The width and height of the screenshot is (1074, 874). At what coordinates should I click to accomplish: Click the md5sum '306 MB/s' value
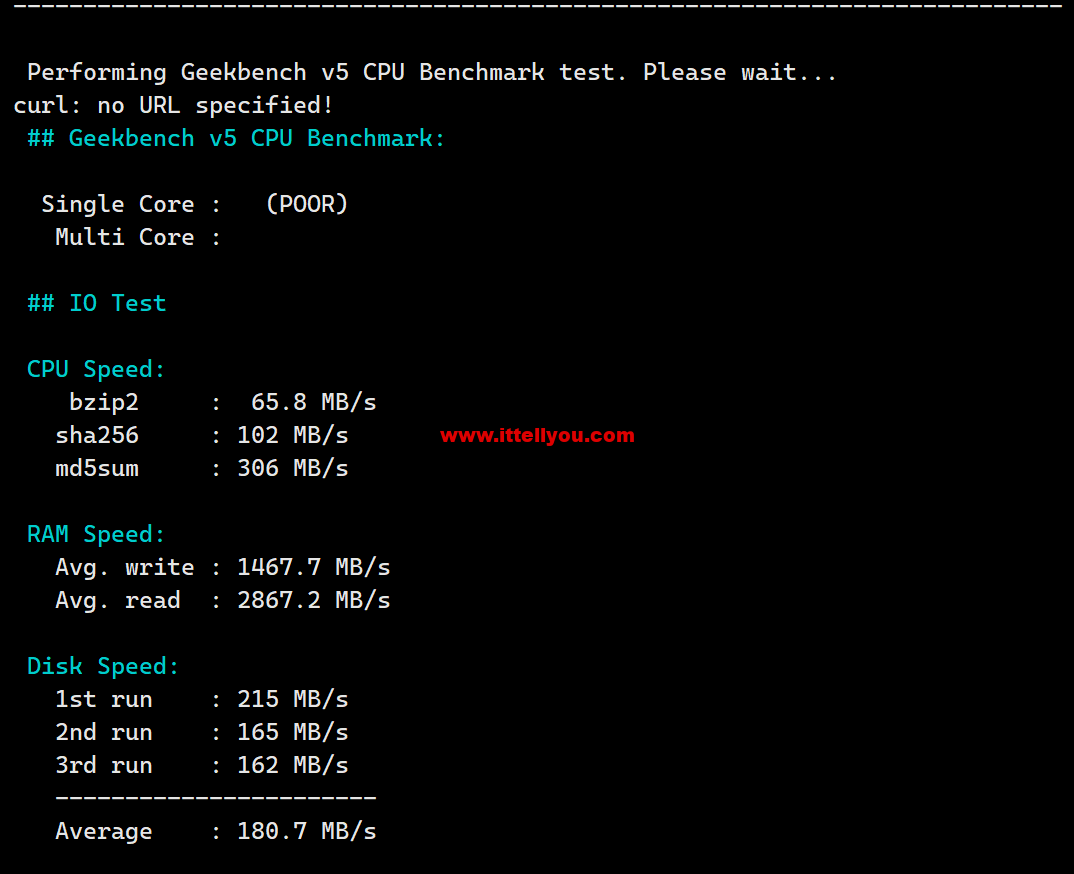coord(292,469)
